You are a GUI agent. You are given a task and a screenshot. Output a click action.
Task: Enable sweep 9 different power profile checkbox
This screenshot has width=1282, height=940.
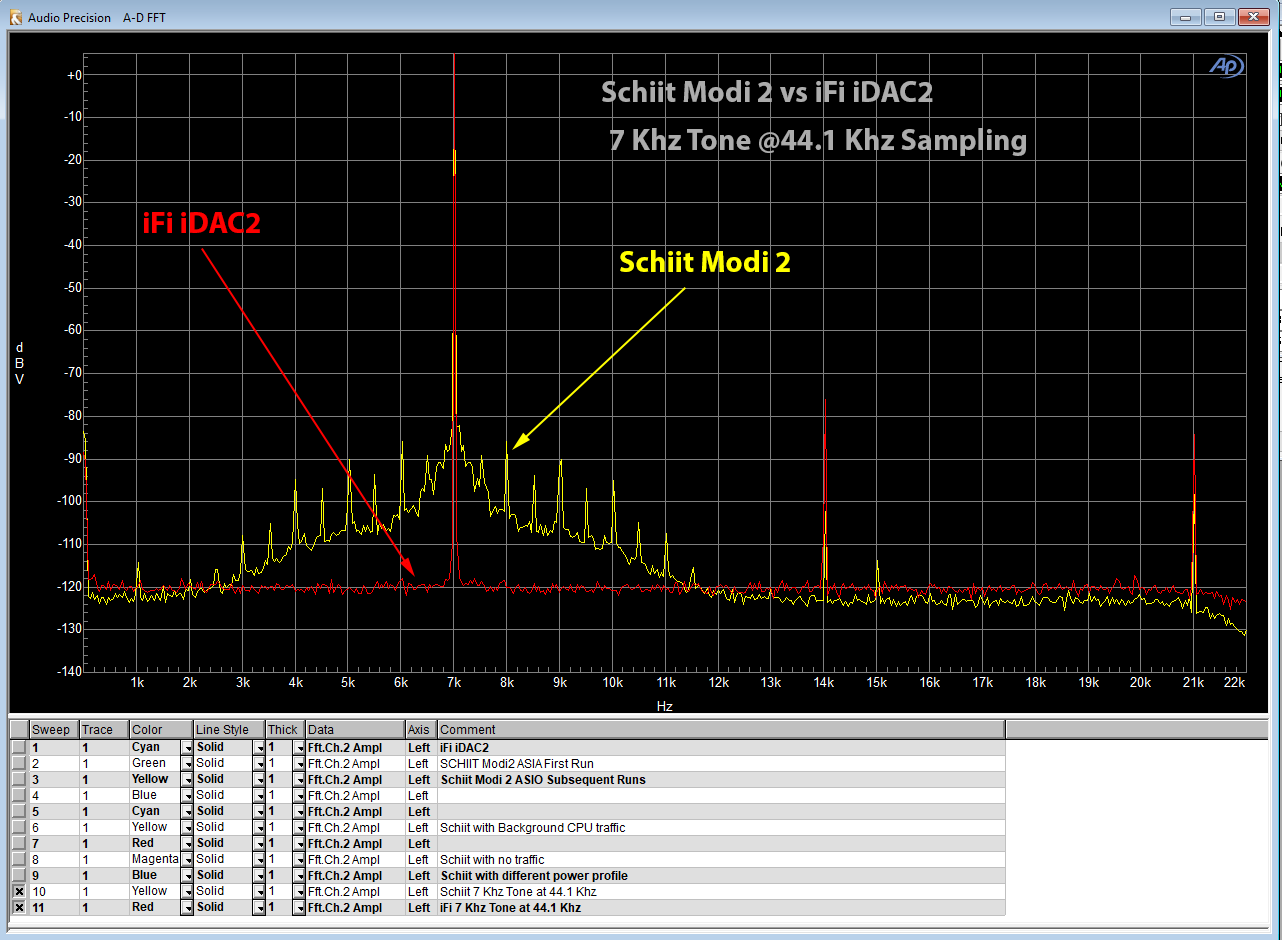pos(19,875)
